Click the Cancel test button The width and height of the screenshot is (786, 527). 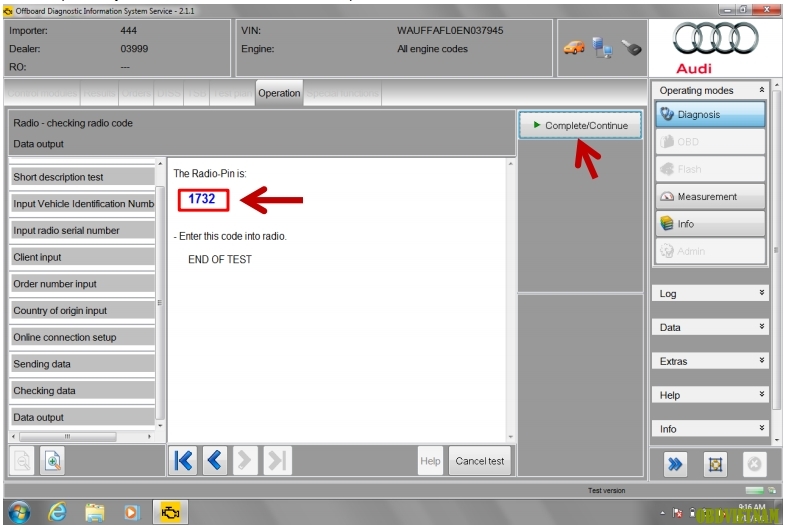[480, 461]
